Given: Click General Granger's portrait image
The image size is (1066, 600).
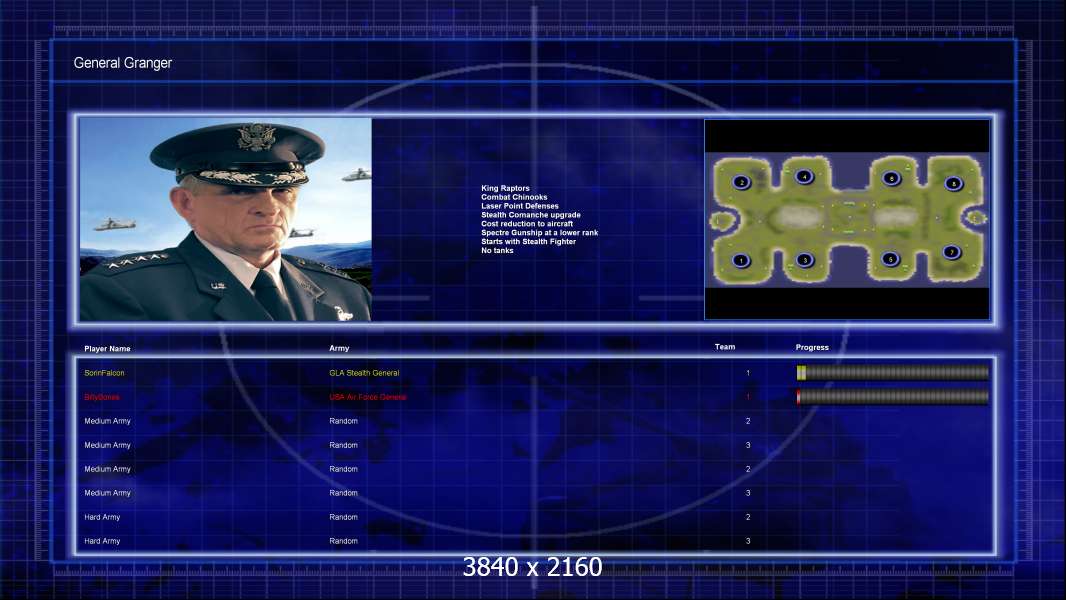Looking at the screenshot, I should point(226,219).
